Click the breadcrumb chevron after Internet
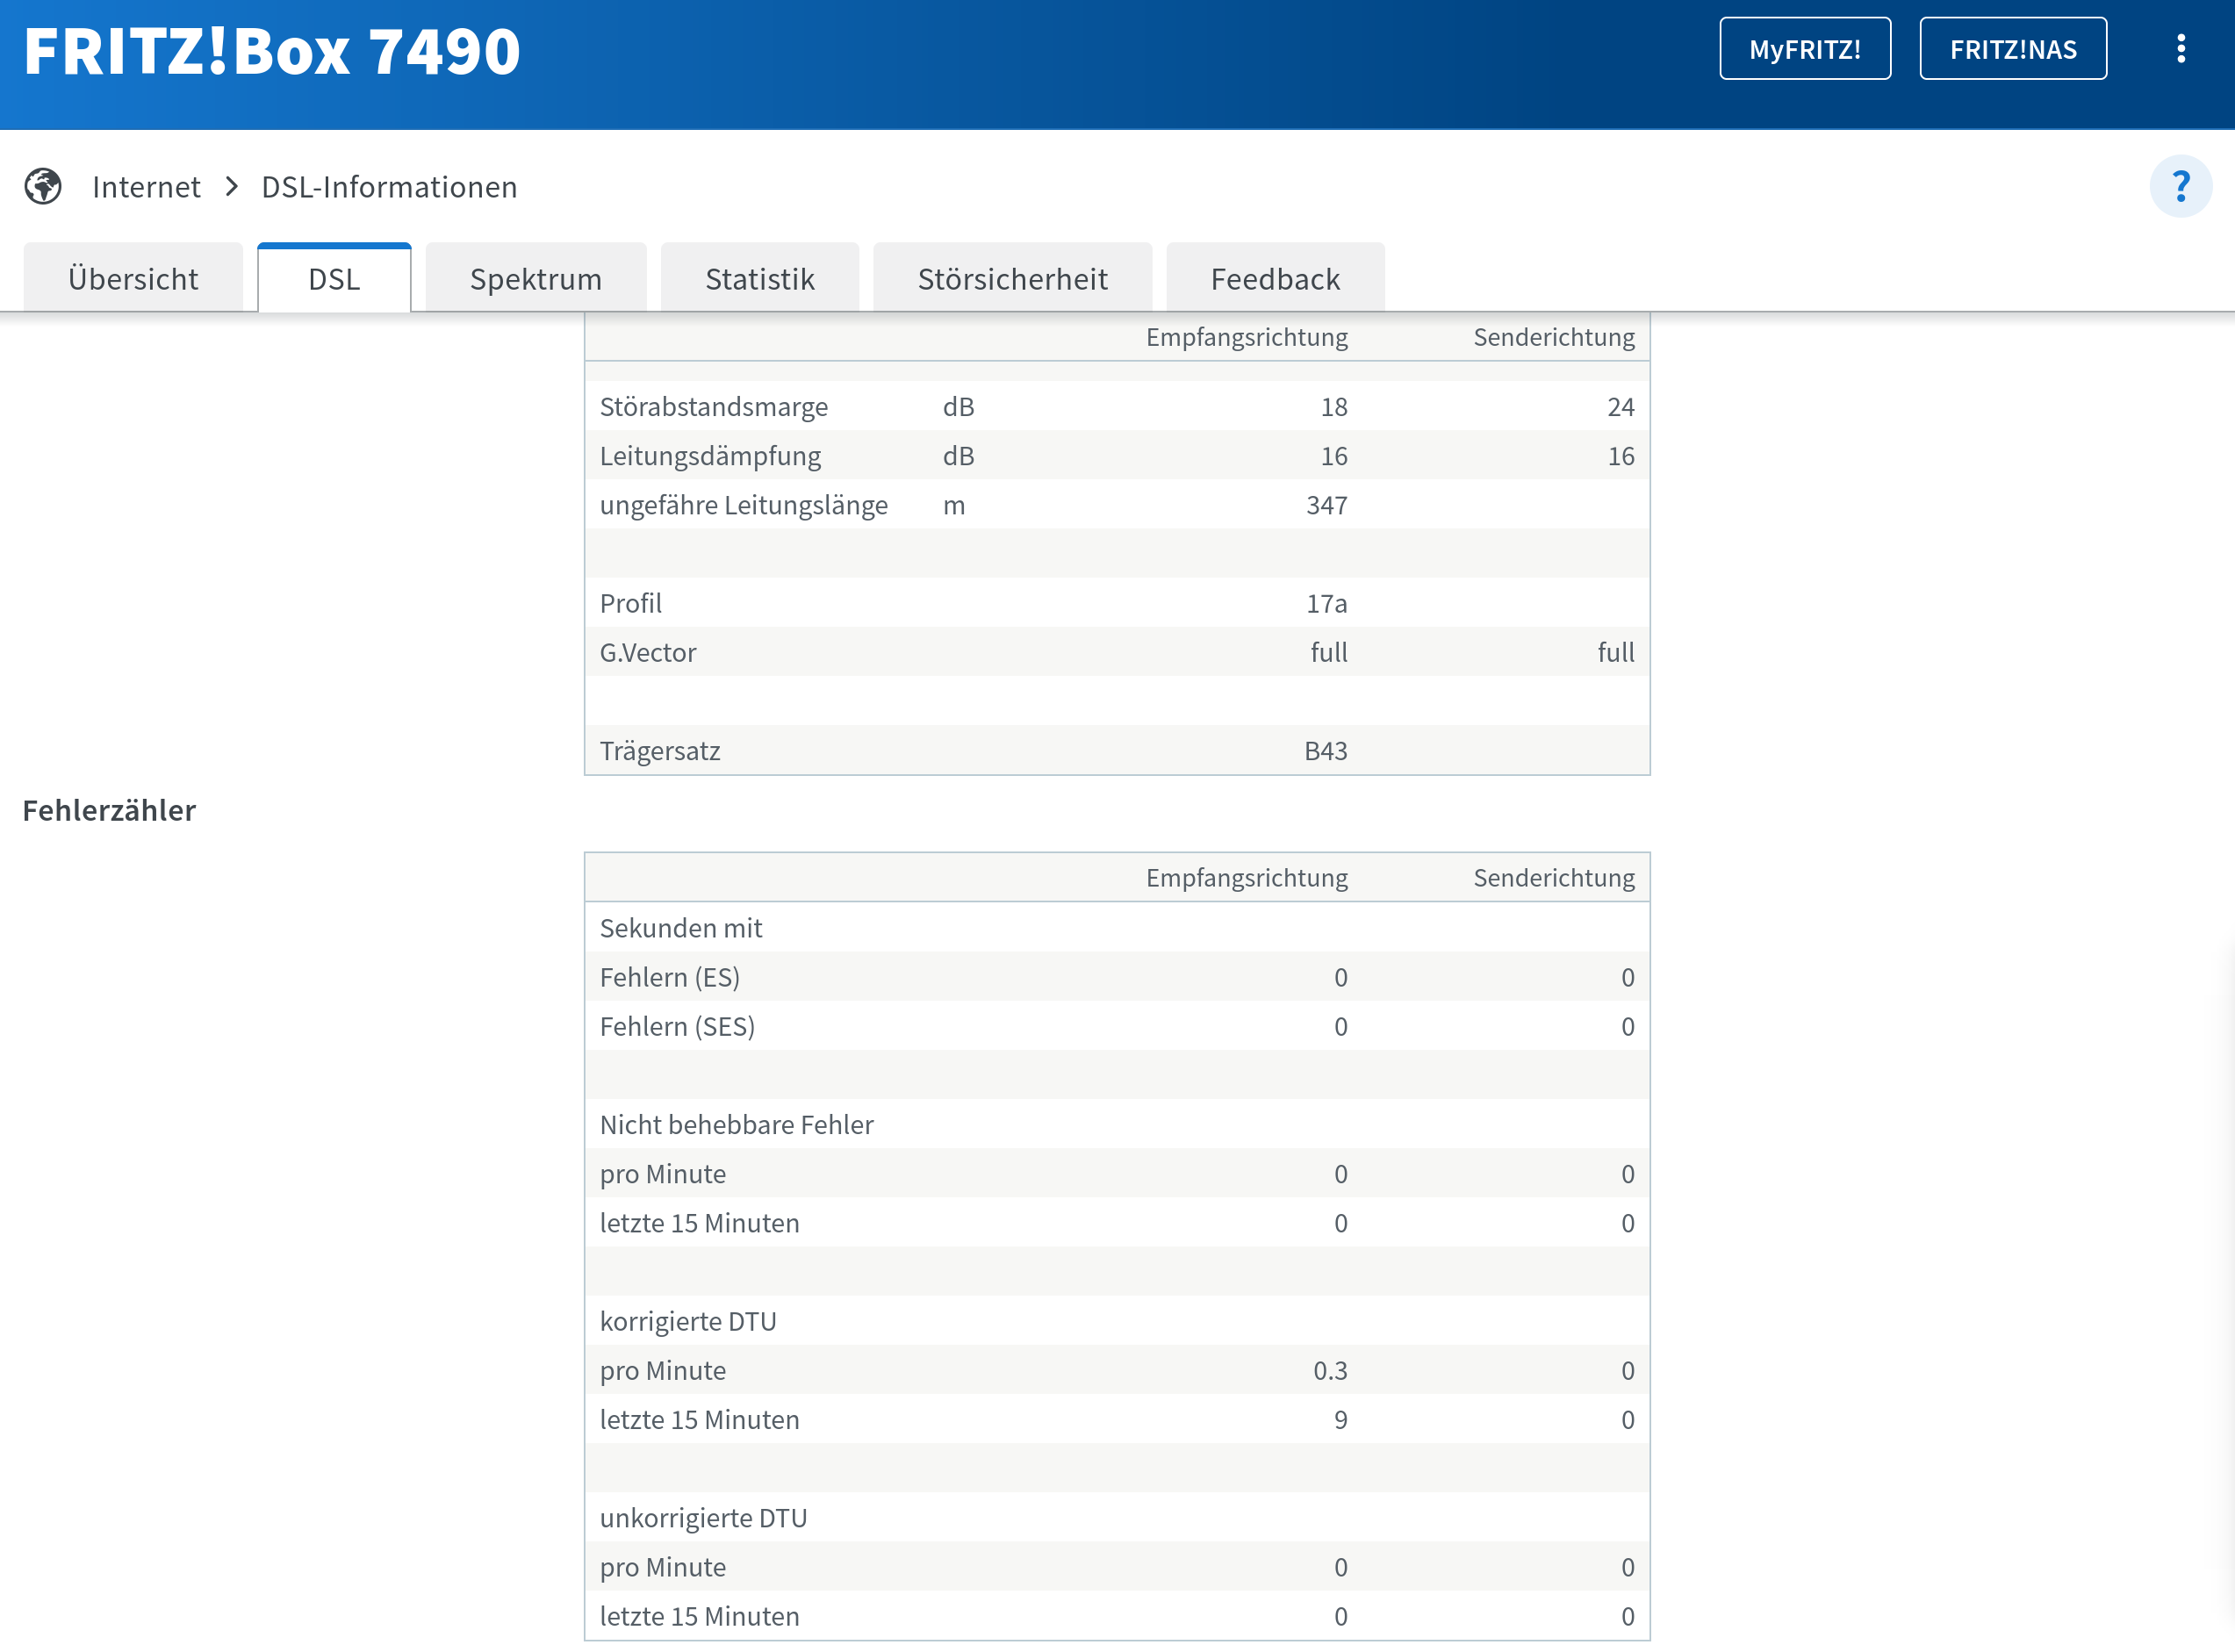Viewport: 2235px width, 1652px height. [232, 187]
